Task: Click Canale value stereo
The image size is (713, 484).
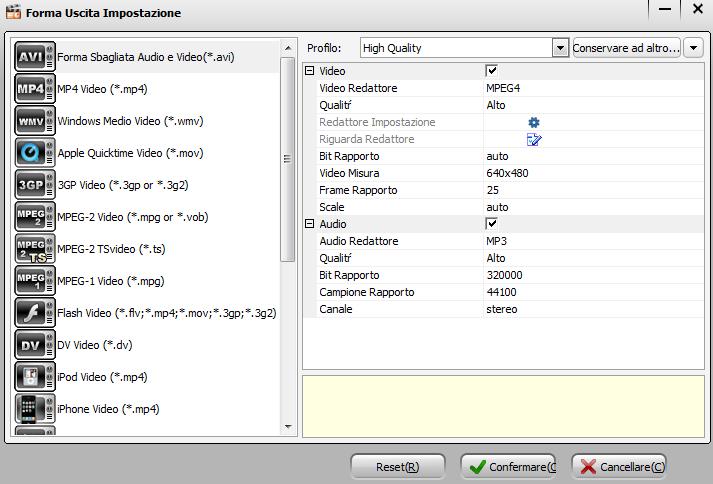Action: point(502,309)
